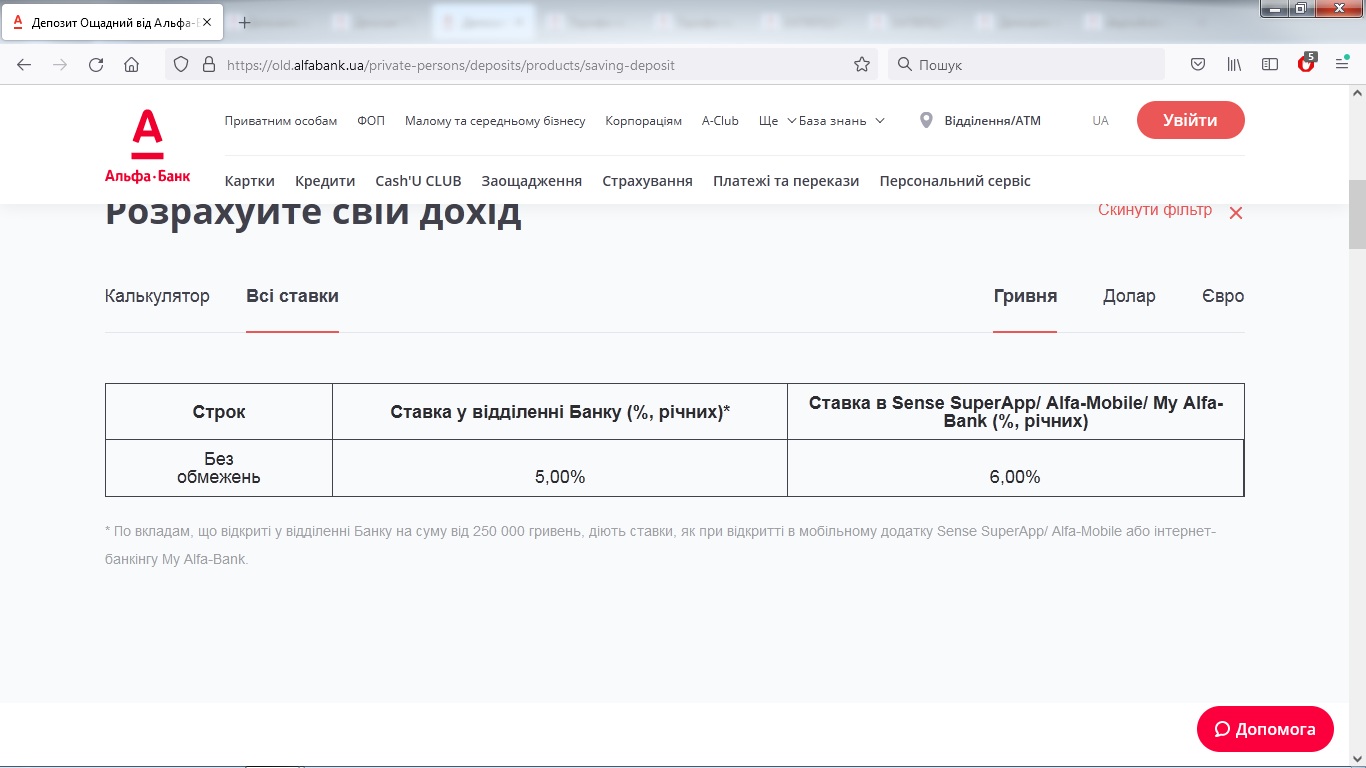Open the Library bookmarks icon

[x=1234, y=64]
